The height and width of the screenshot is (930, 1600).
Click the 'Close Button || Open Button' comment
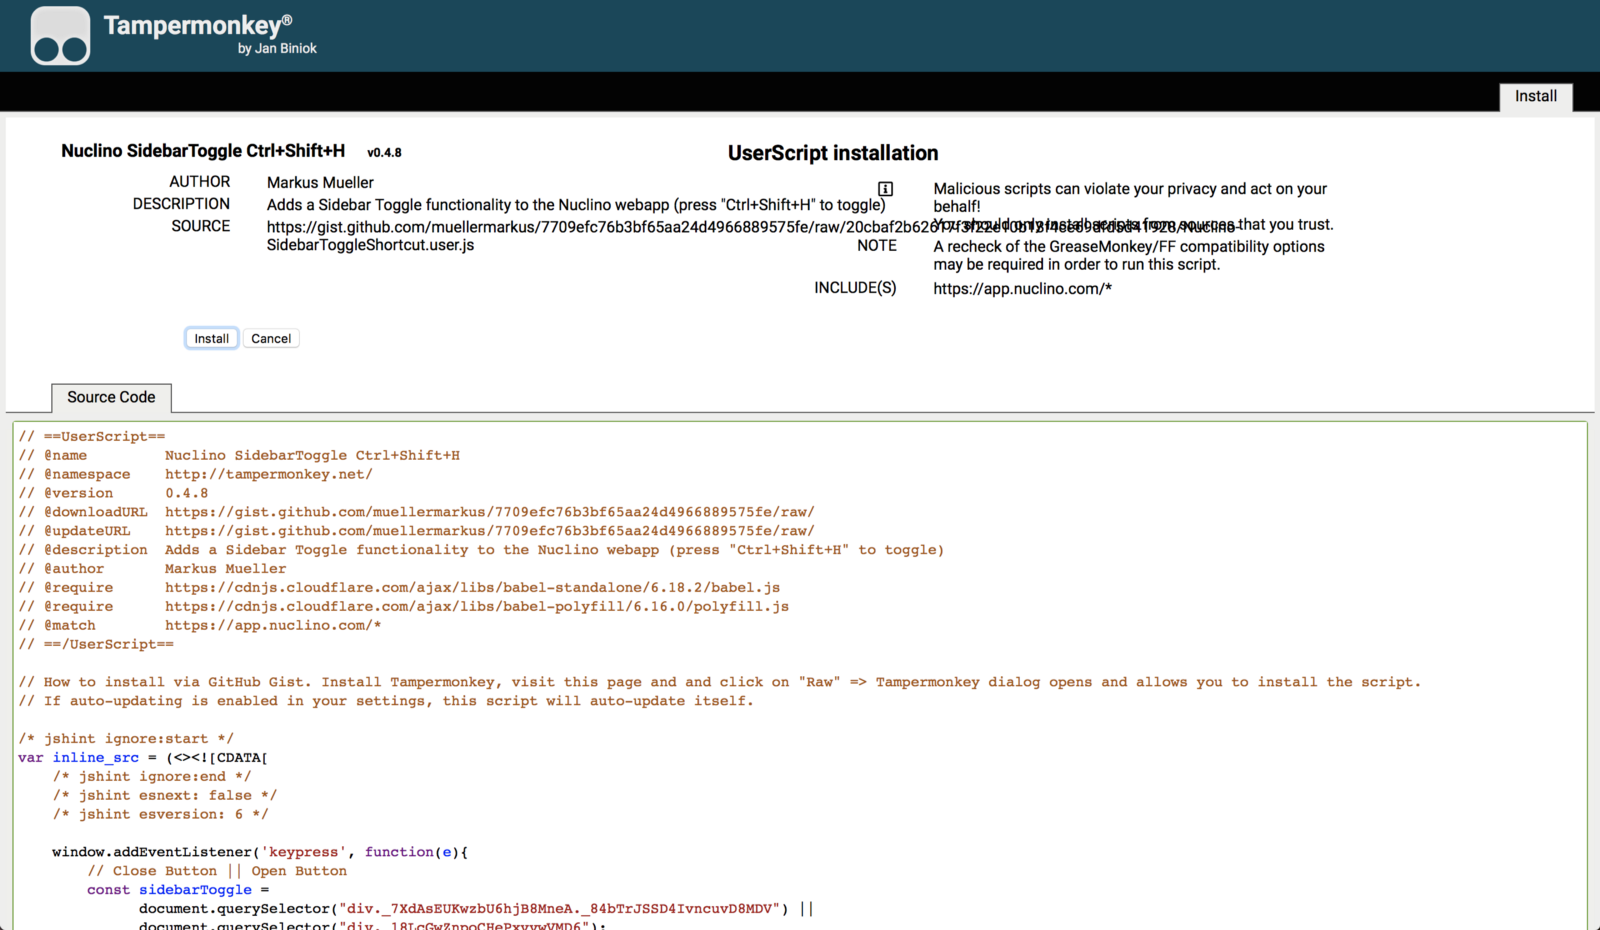click(217, 871)
